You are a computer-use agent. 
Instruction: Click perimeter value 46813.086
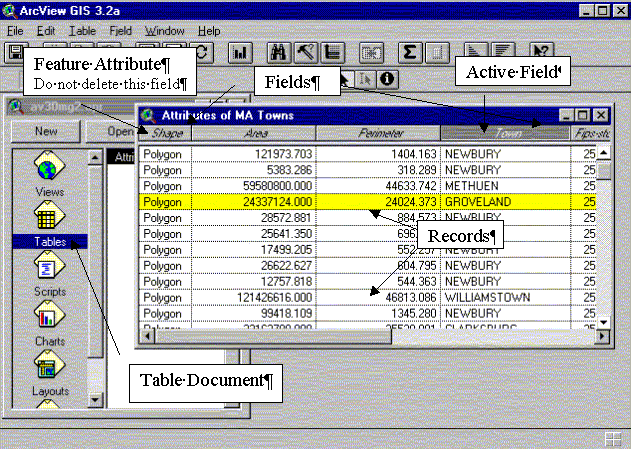click(411, 297)
